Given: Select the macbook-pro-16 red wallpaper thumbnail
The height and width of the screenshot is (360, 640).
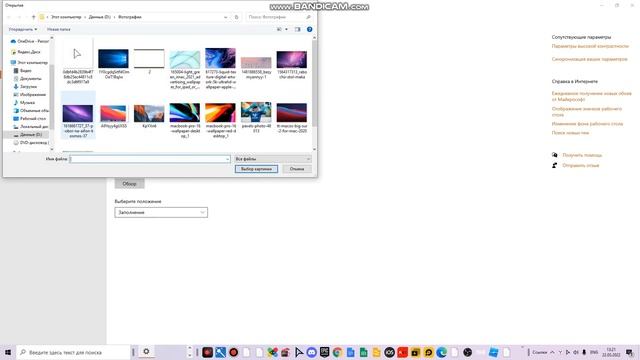Looking at the screenshot, I should (x=220, y=113).
